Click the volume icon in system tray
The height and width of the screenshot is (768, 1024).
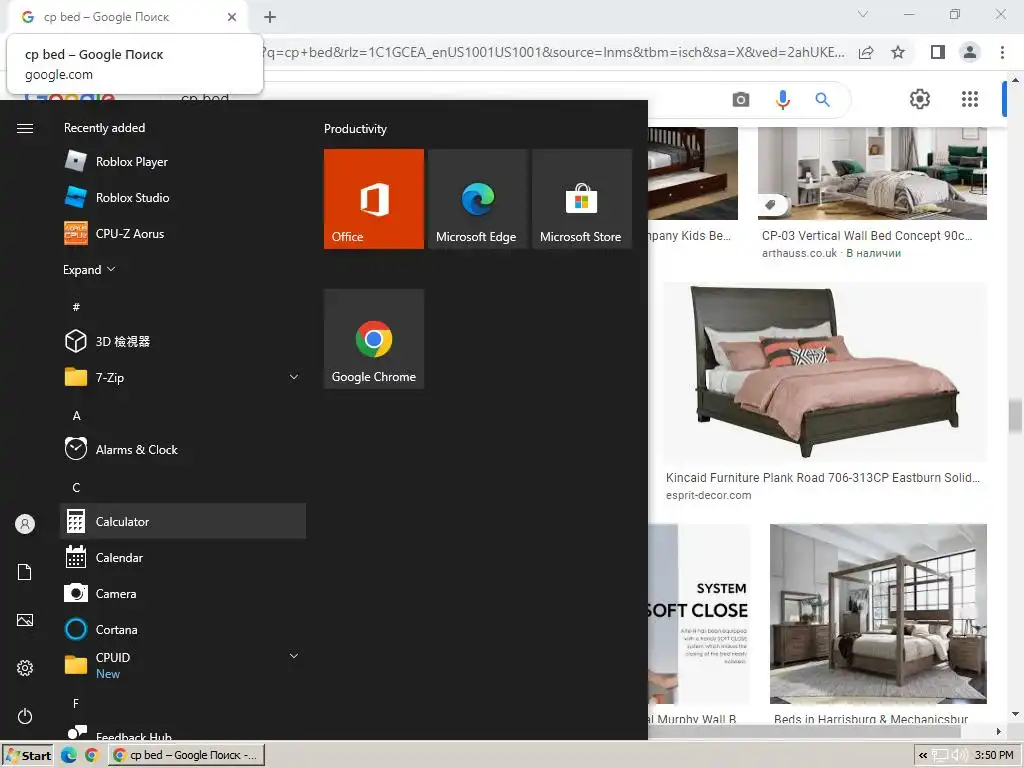(x=960, y=755)
